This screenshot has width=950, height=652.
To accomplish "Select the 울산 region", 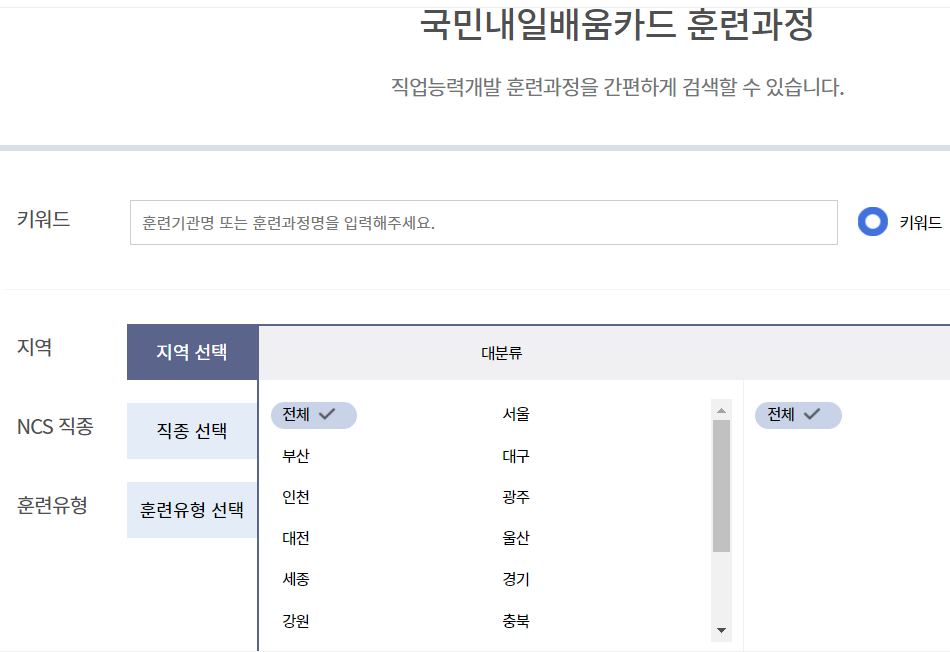I will point(516,538).
